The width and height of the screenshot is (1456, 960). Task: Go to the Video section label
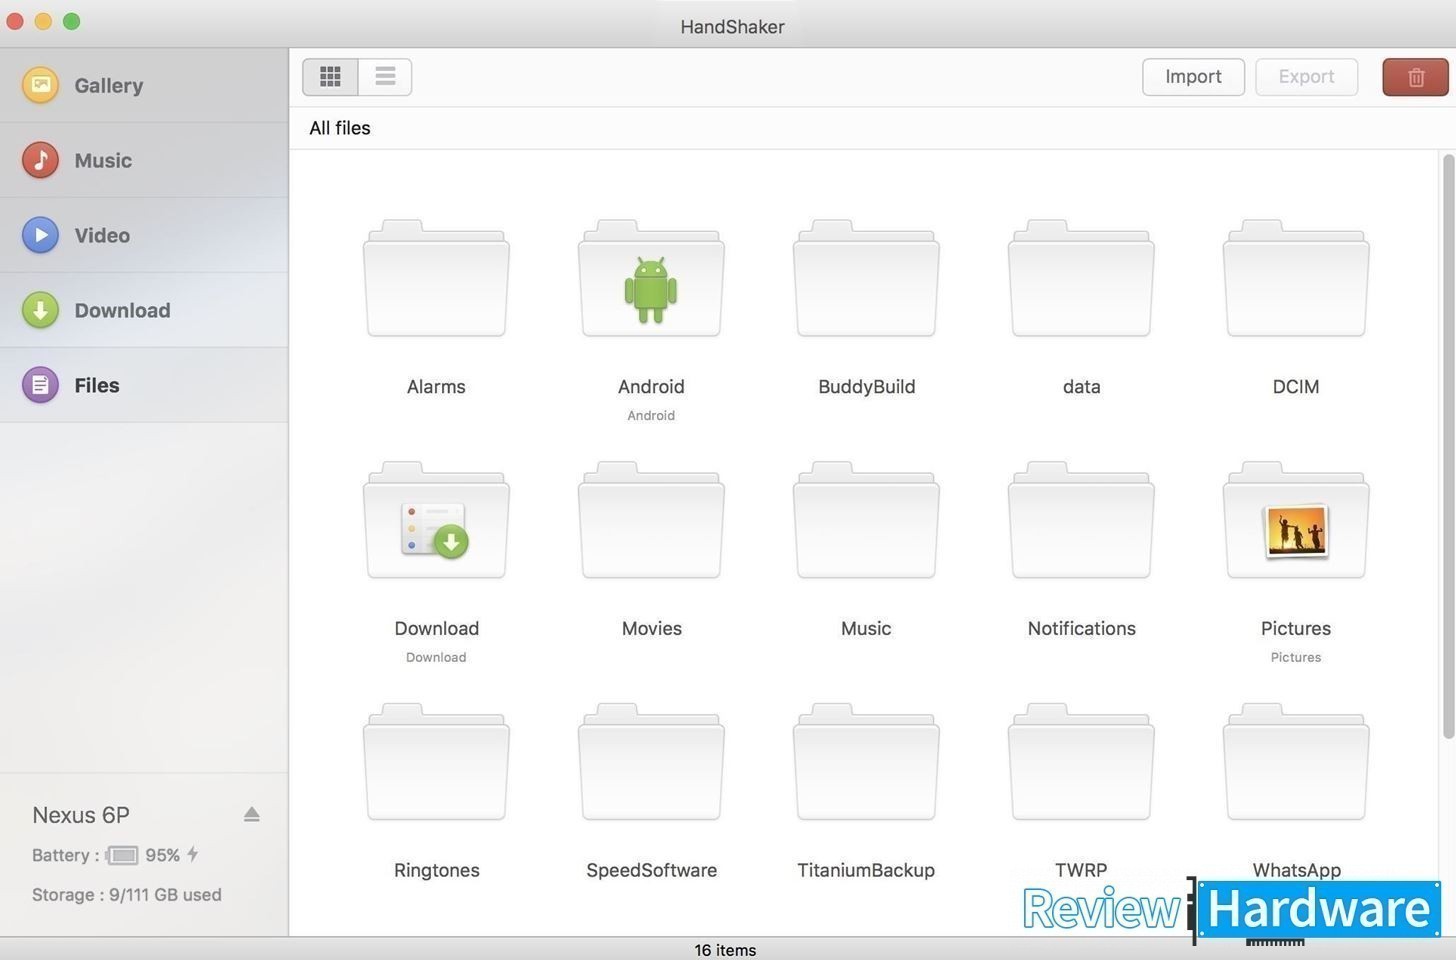pos(102,236)
